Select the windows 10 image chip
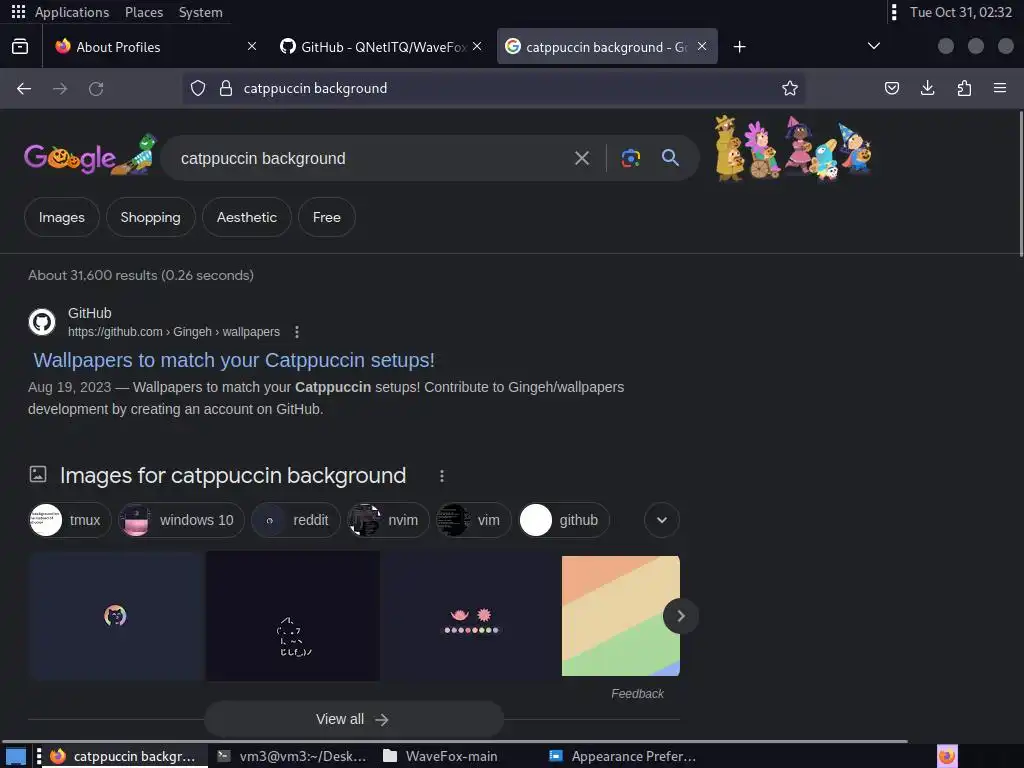 182,520
